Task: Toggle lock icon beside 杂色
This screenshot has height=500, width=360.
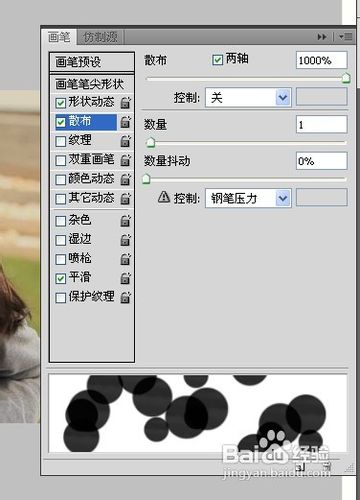Action: pos(125,221)
